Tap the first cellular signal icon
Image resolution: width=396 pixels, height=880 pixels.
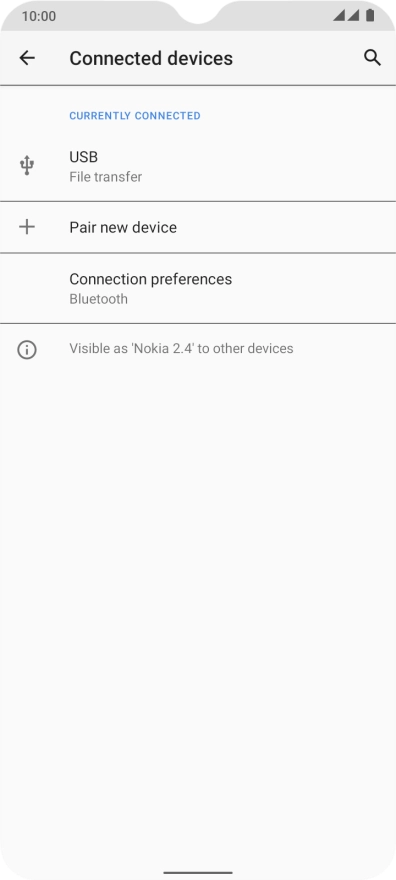(339, 15)
